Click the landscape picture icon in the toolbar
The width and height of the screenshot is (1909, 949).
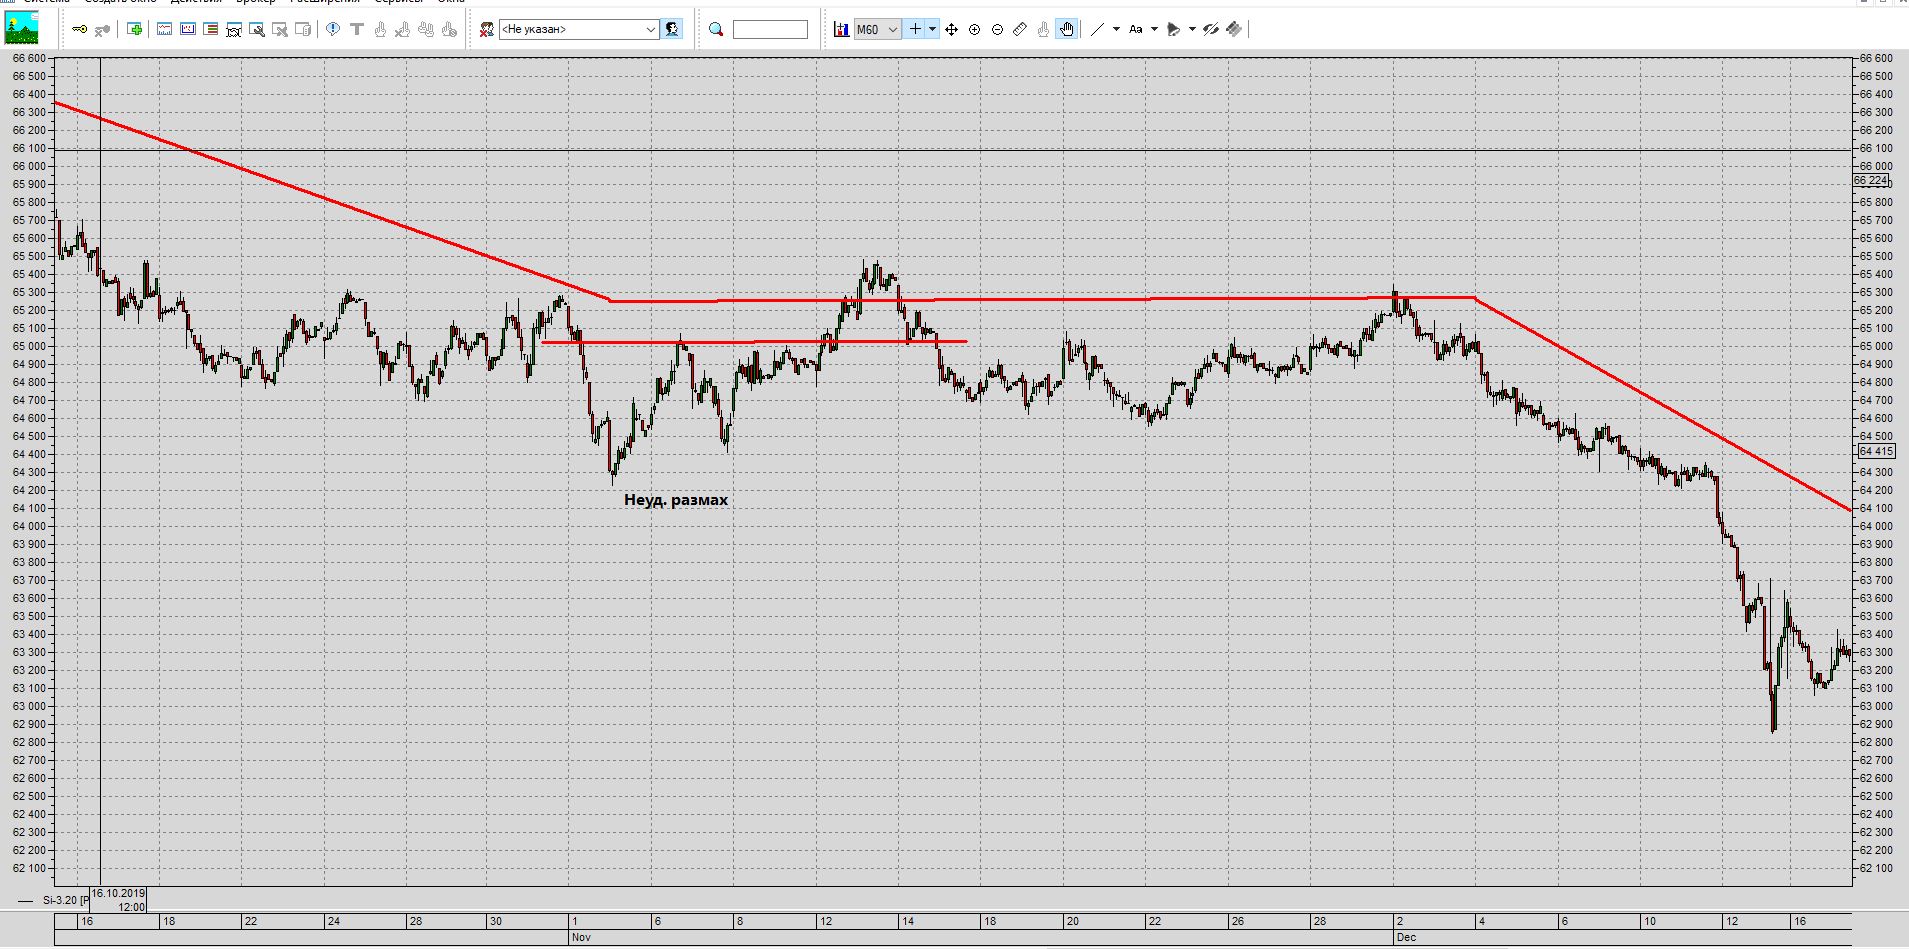click(21, 28)
